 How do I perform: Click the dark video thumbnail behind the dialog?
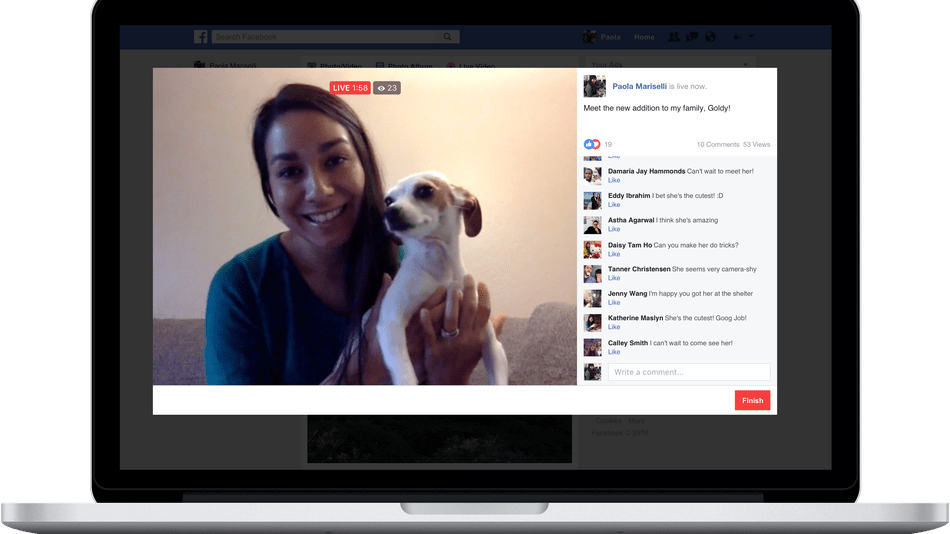point(439,439)
